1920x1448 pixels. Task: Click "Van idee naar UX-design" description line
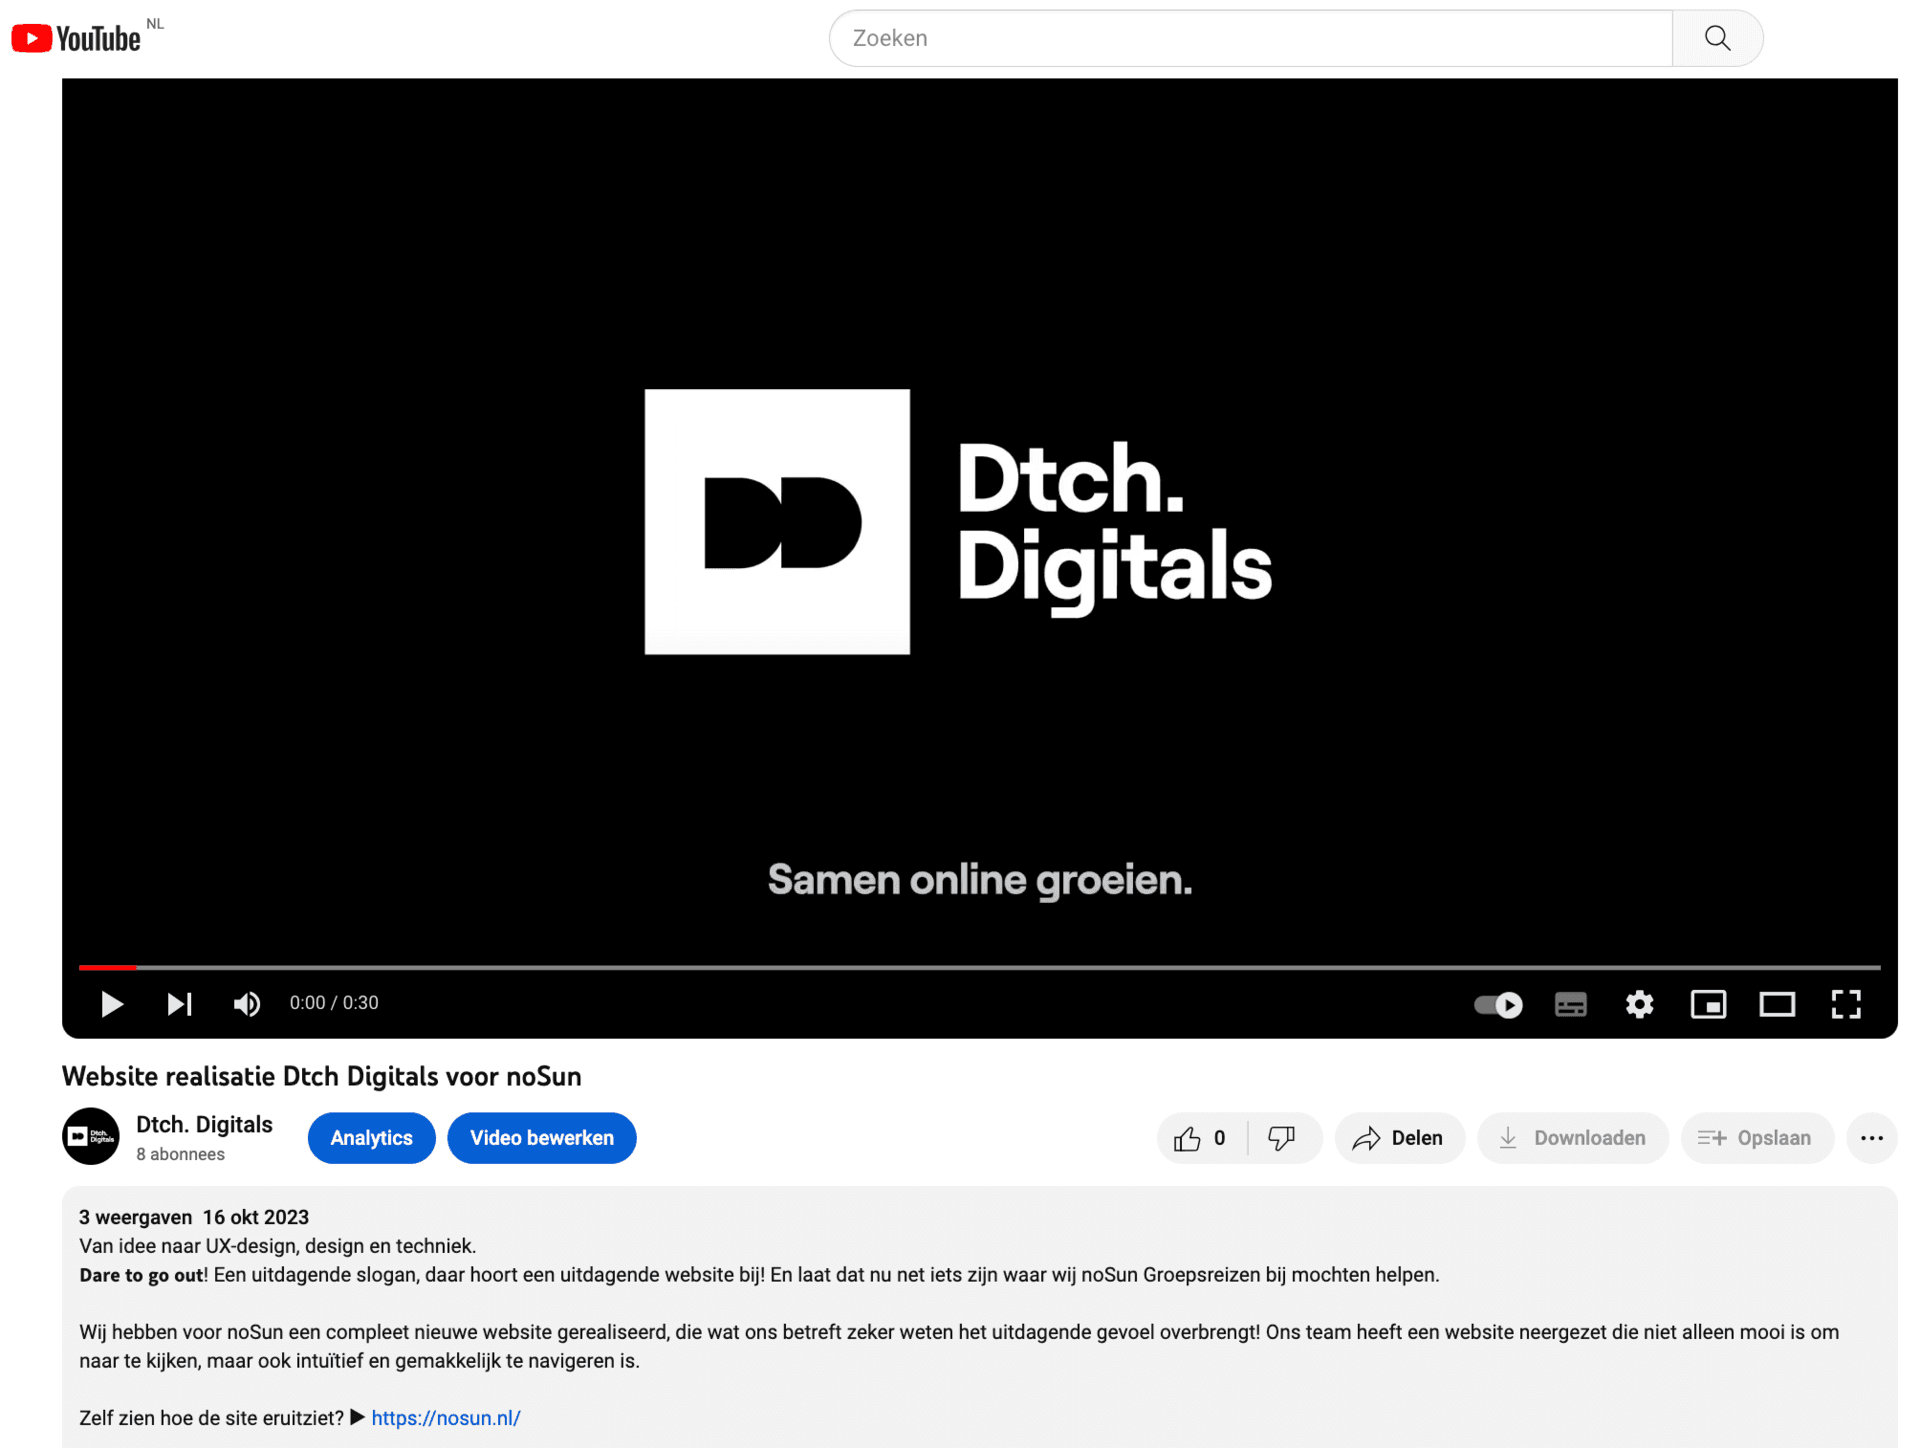(278, 1246)
